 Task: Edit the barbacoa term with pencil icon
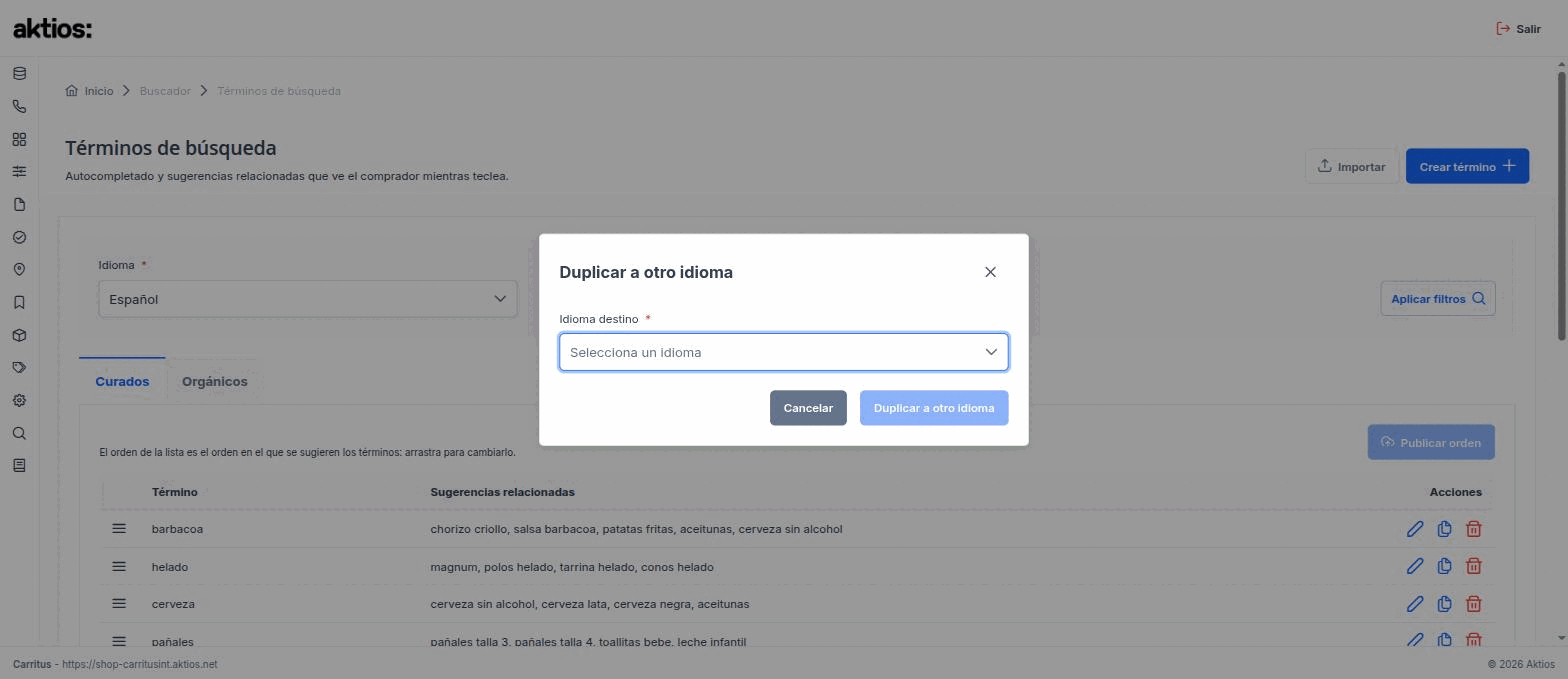coord(1415,529)
